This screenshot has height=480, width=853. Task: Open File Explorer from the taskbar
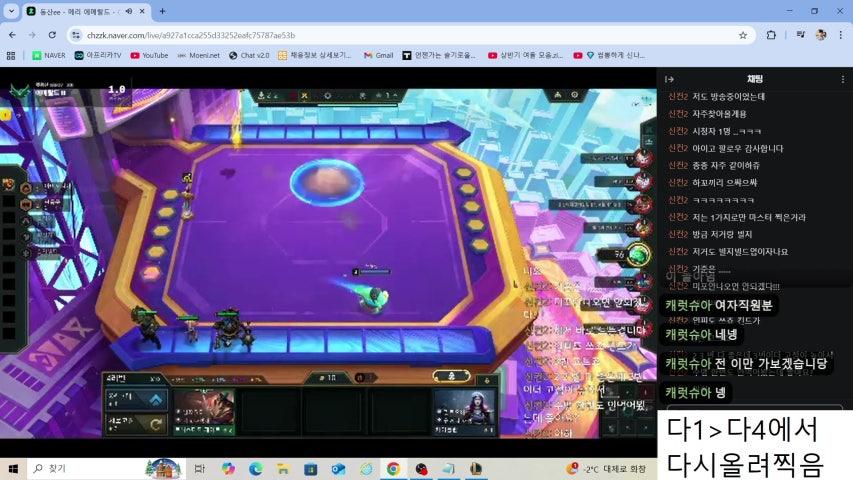(283, 469)
